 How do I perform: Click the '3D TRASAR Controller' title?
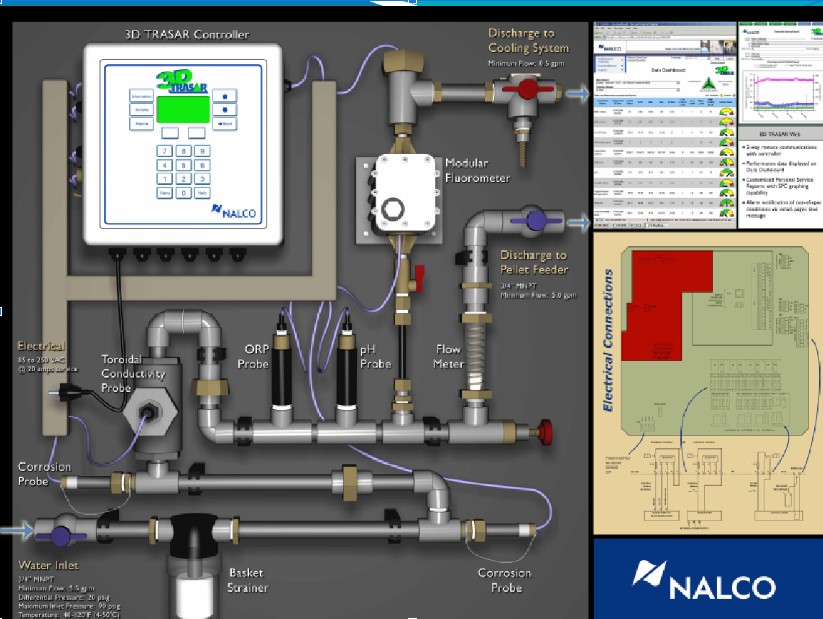pos(187,35)
